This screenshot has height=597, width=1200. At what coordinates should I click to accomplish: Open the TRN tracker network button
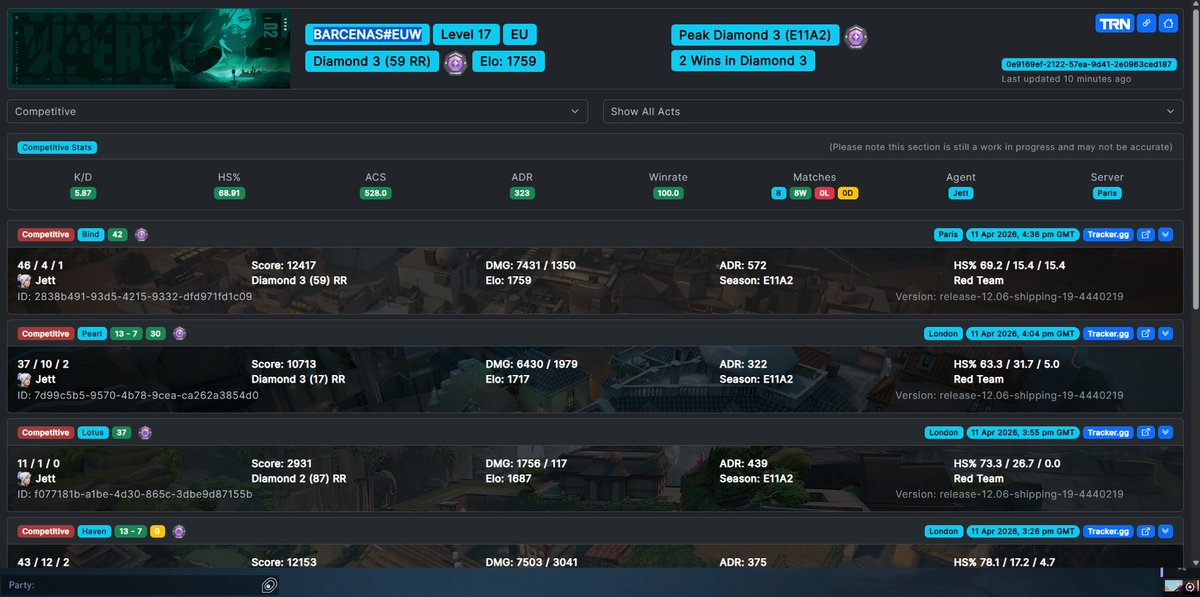coord(1113,24)
